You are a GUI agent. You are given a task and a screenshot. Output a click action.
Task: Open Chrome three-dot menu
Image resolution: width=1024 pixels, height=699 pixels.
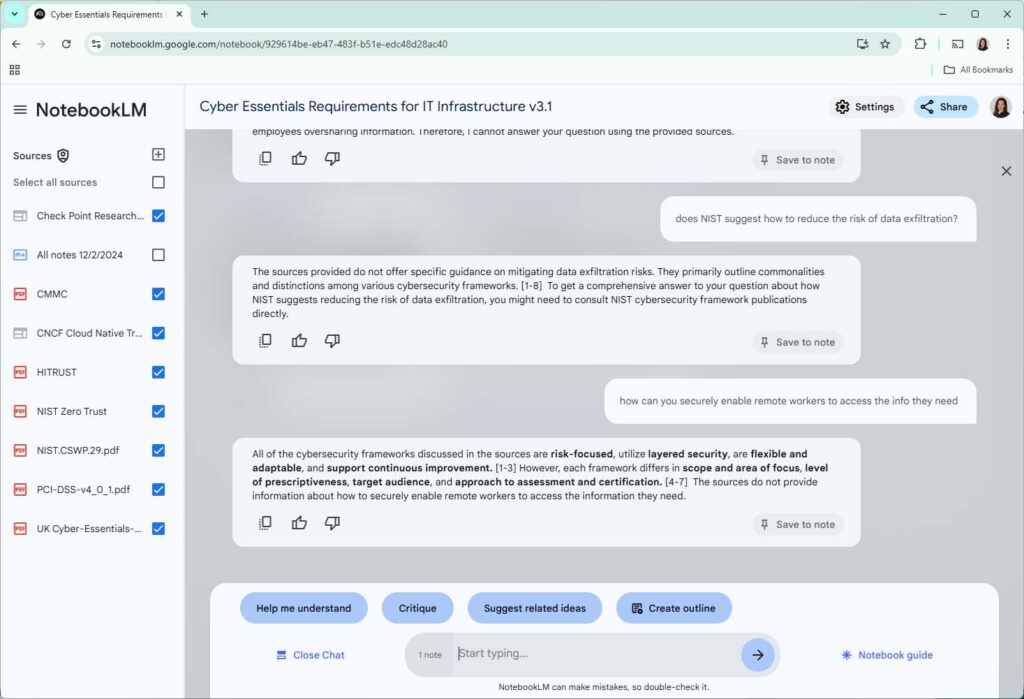point(1008,44)
